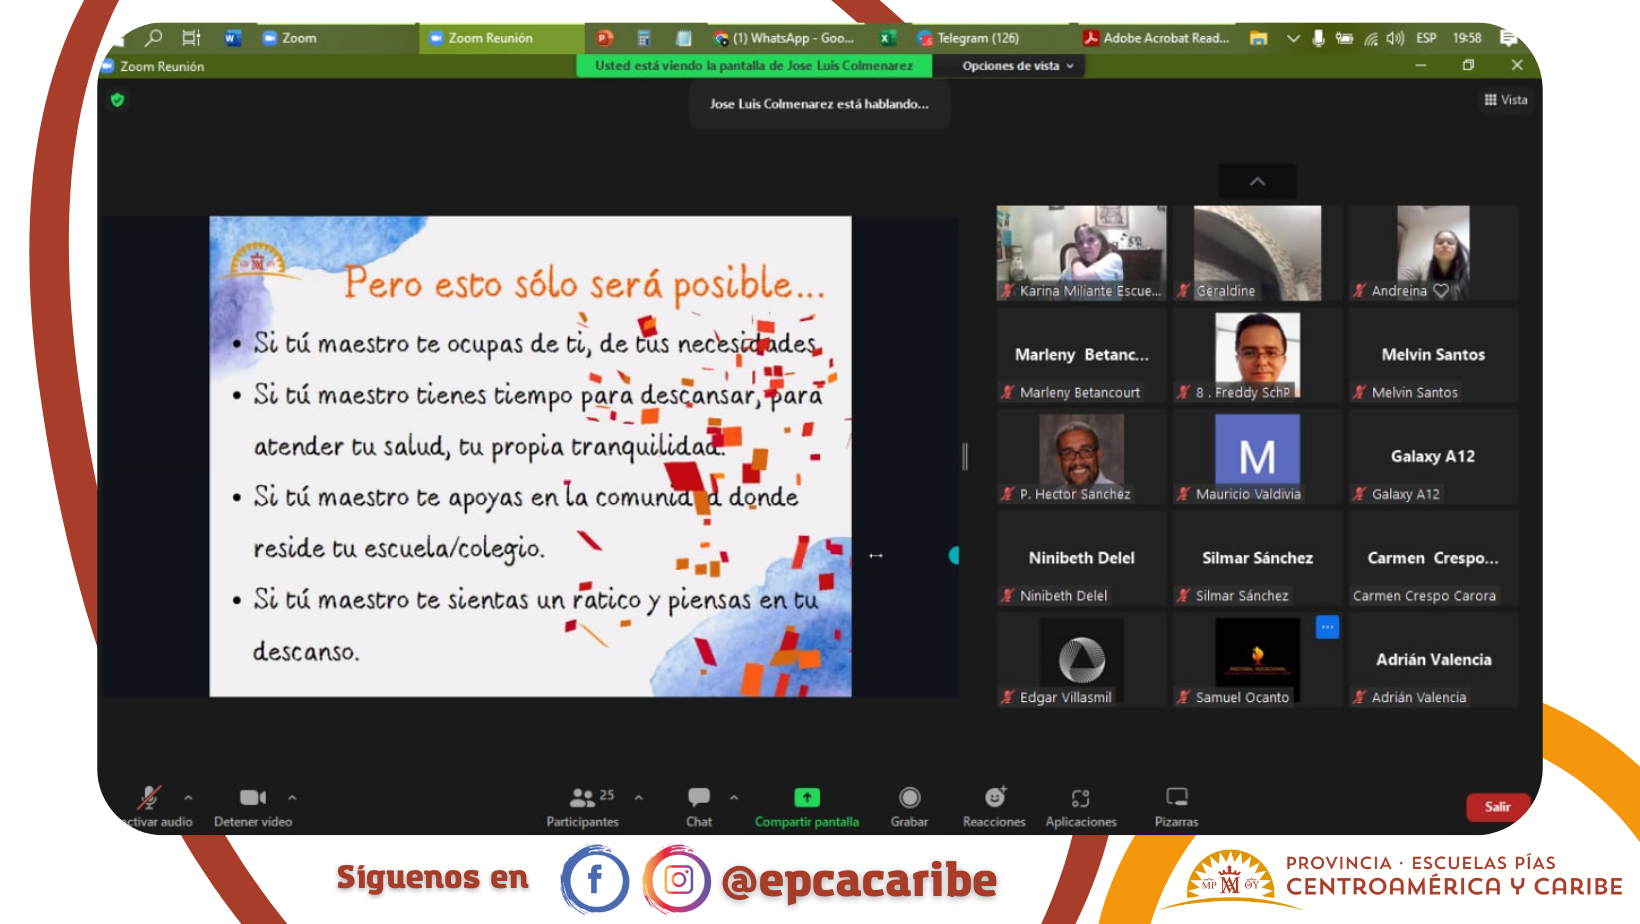The height and width of the screenshot is (924, 1640).
Task: Click the green Compartir pantalla icon
Action: point(807,797)
